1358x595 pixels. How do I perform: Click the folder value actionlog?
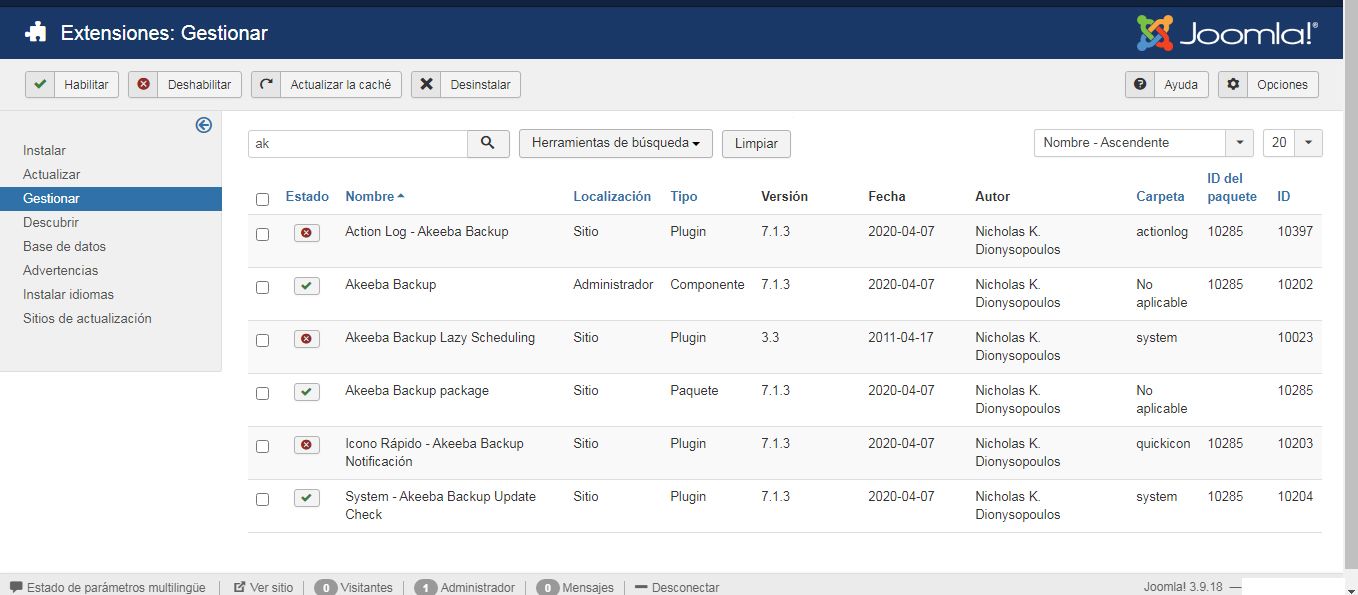tap(1162, 232)
